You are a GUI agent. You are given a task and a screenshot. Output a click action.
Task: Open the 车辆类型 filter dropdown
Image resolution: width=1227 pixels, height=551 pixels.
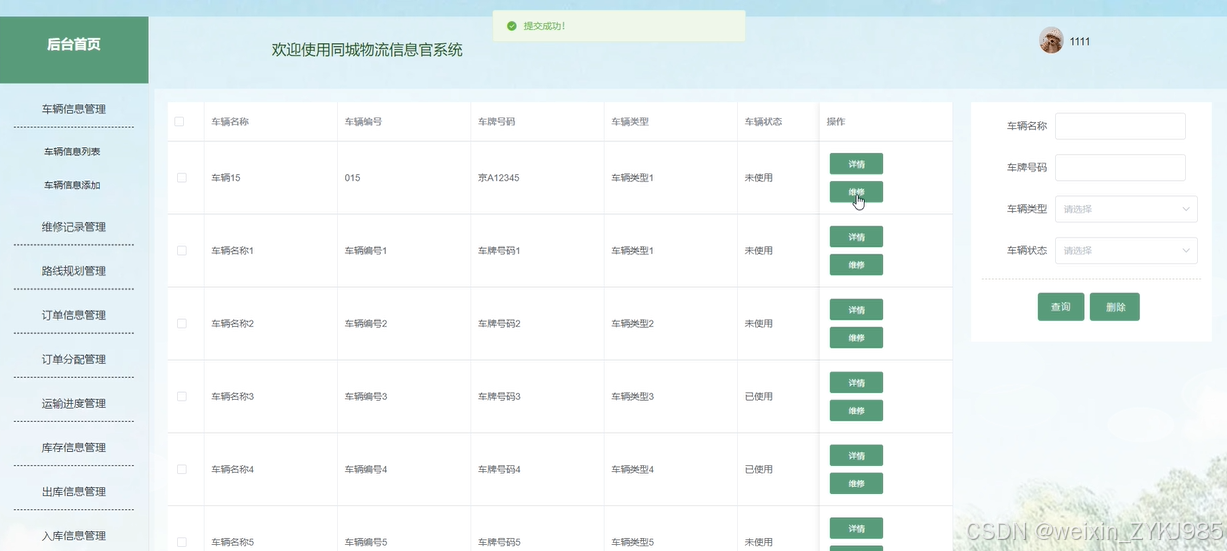[1126, 209]
